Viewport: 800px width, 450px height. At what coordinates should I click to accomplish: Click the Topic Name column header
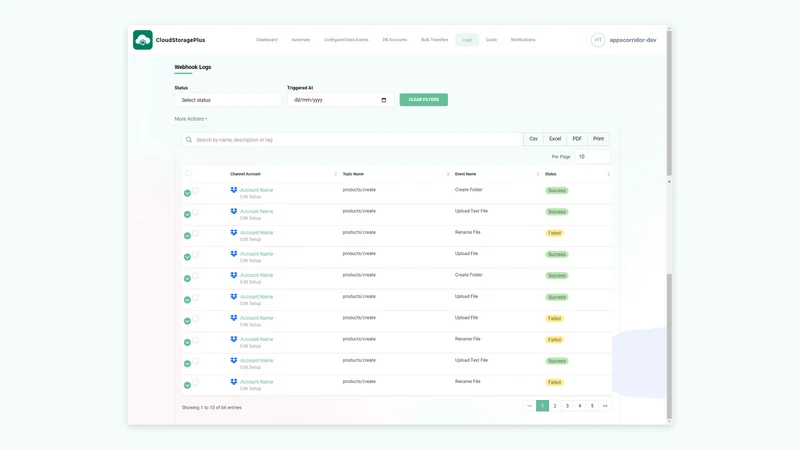click(x=353, y=174)
